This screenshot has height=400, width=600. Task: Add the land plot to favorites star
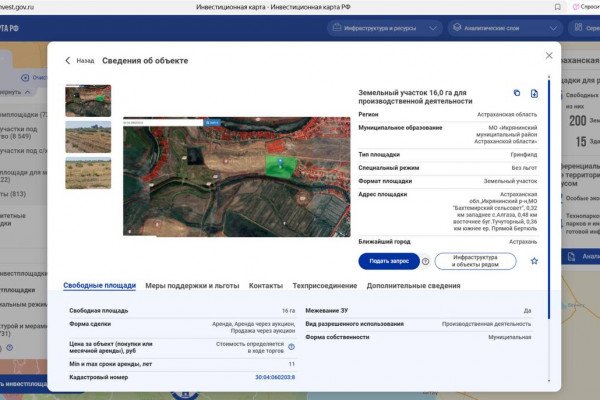pyautogui.click(x=534, y=261)
